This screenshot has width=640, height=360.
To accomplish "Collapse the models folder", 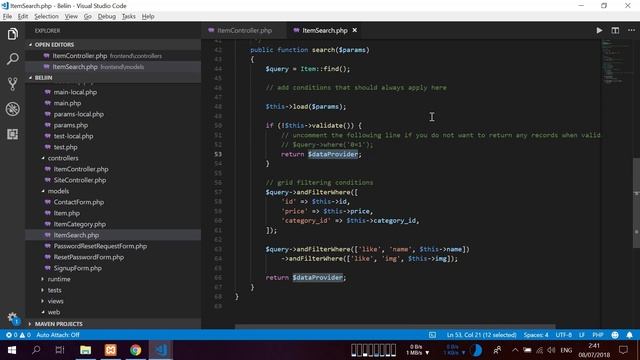I will pyautogui.click(x=58, y=191).
